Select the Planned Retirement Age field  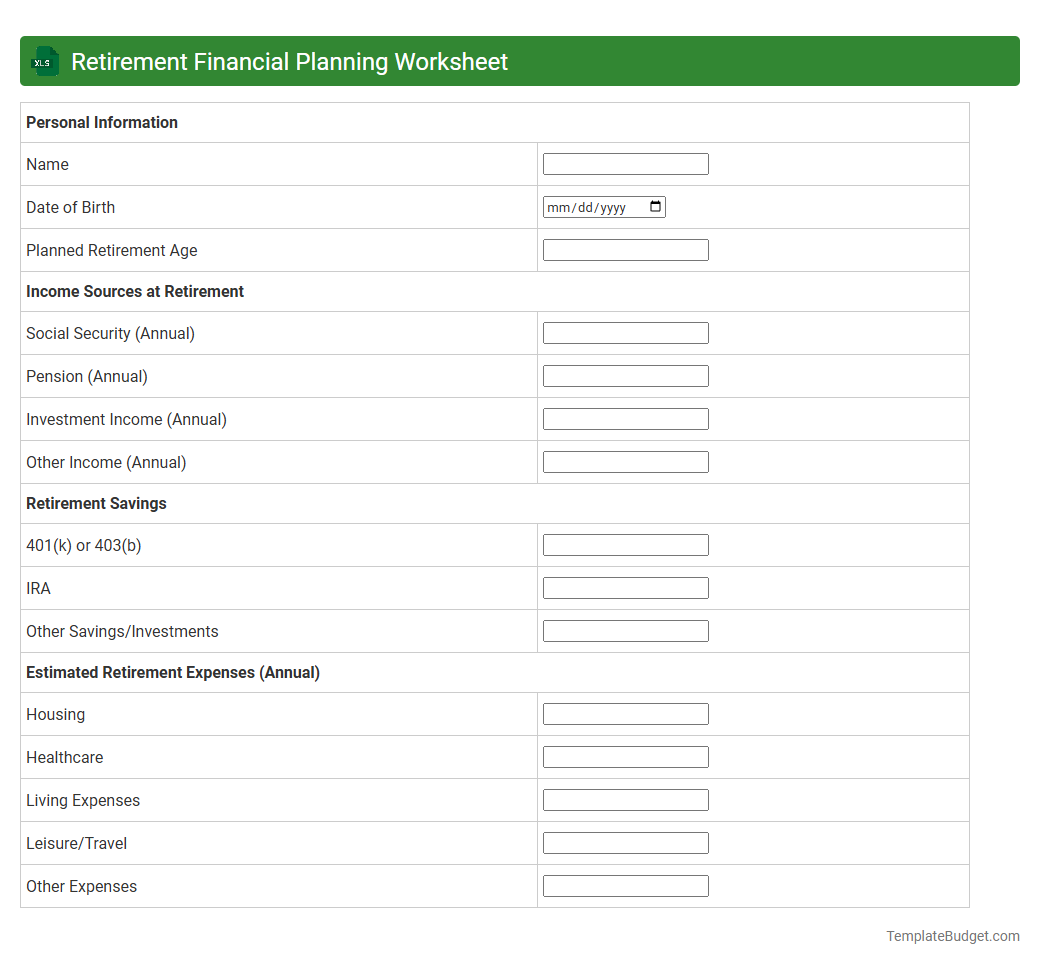(x=625, y=249)
